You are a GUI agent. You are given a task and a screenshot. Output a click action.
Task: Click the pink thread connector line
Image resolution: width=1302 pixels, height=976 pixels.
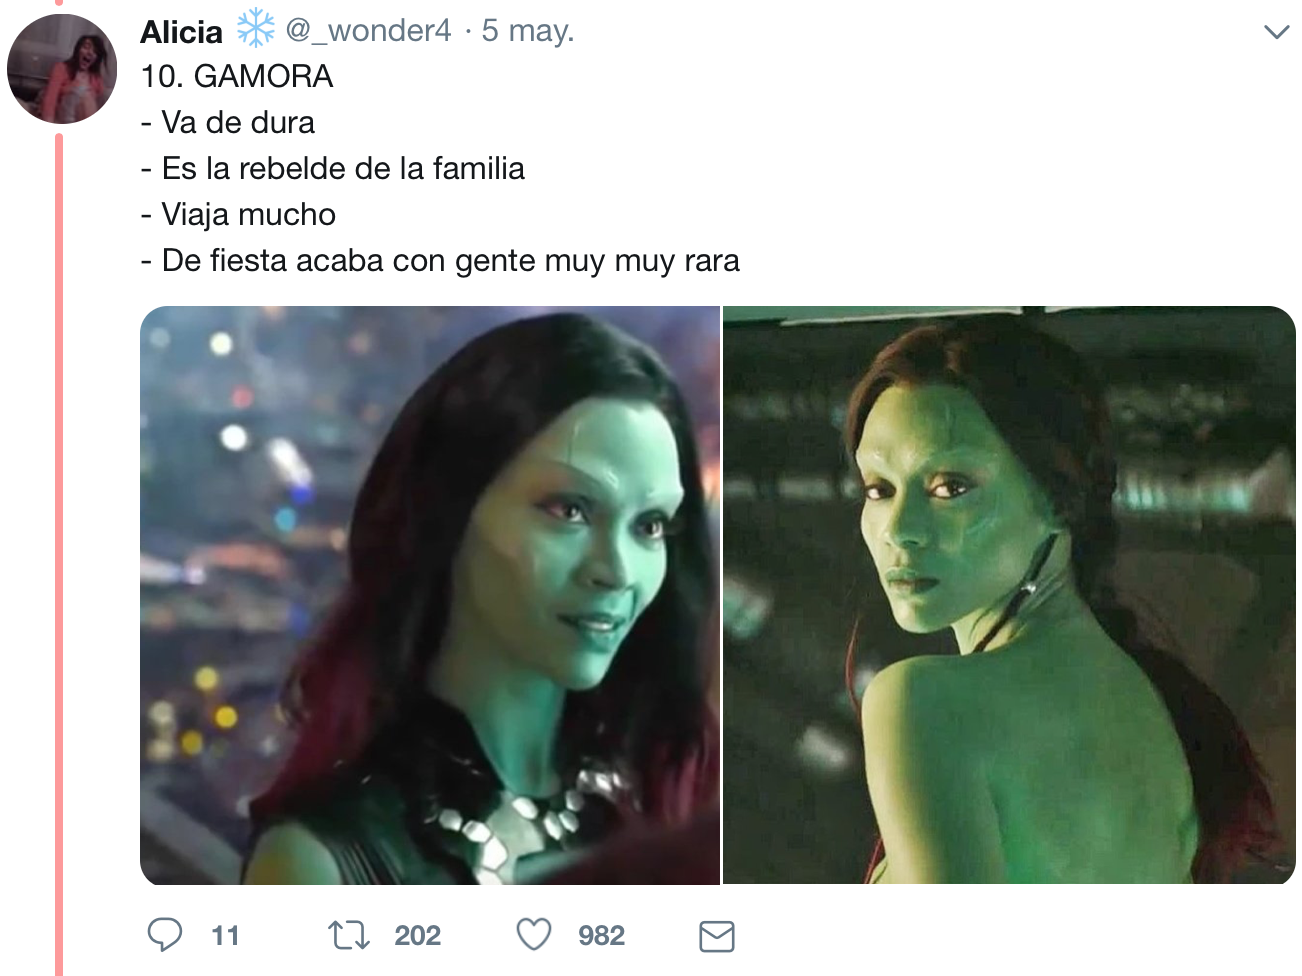[x=59, y=555]
